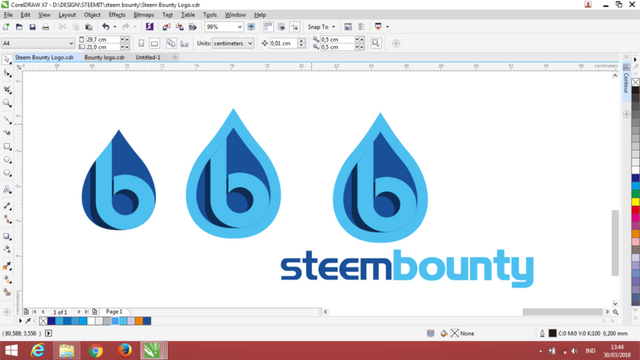Click the Import icon
The height and width of the screenshot is (360, 640).
click(166, 27)
